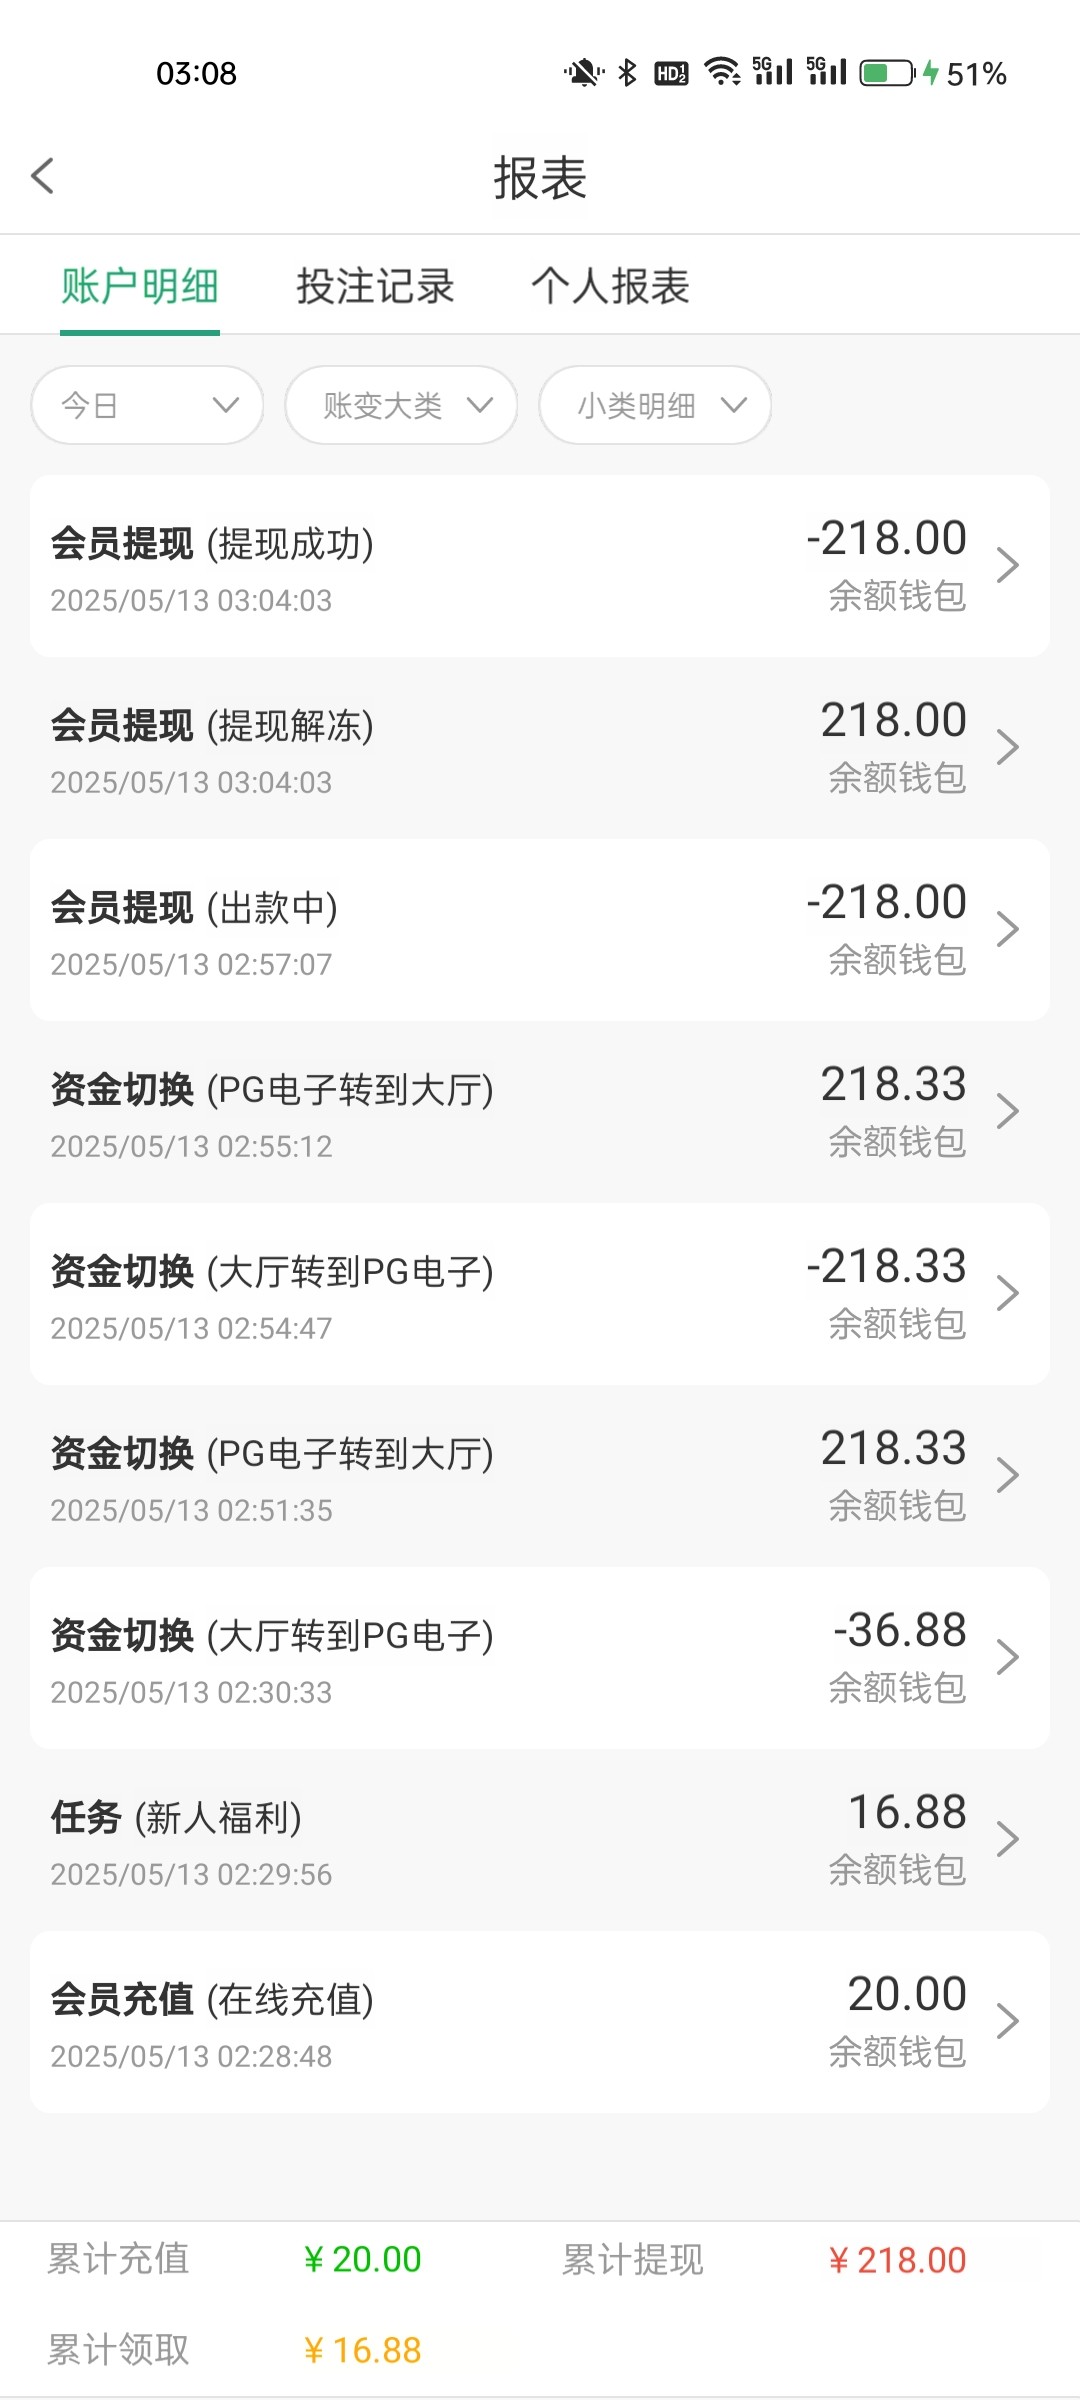Tap the 累计提现 ¥218.00 total
Viewport: 1080px width, 2400px height.
tap(897, 2260)
